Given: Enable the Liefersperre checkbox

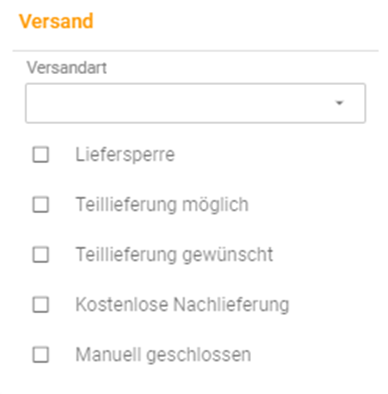Looking at the screenshot, I should (41, 155).
